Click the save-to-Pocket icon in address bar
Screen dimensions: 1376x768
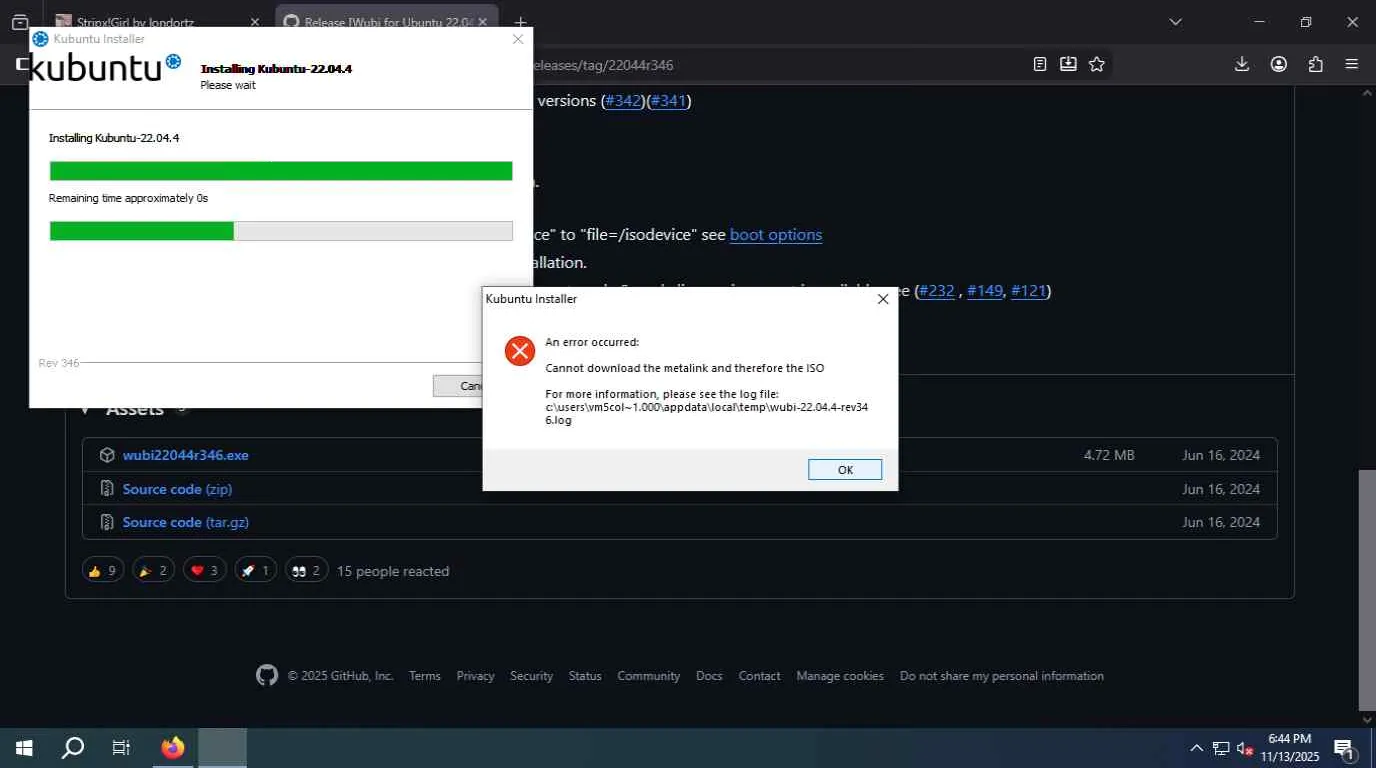(1068, 64)
